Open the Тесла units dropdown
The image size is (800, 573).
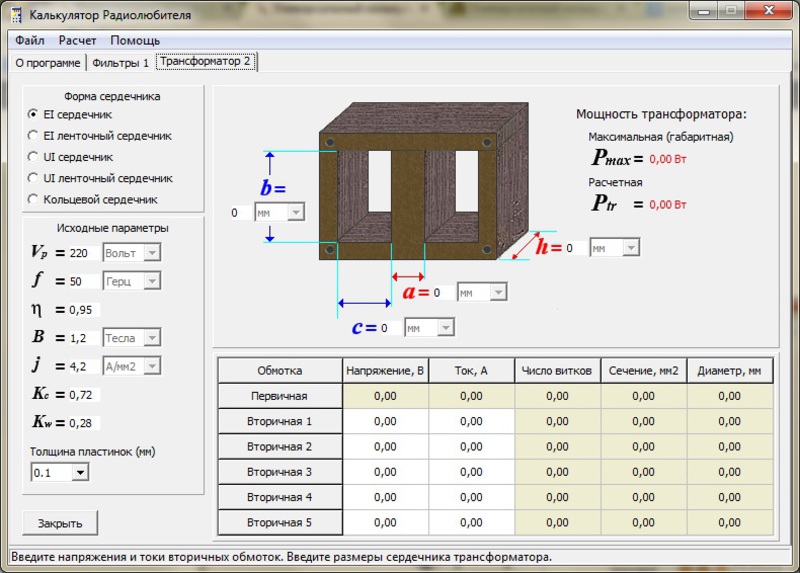151,337
